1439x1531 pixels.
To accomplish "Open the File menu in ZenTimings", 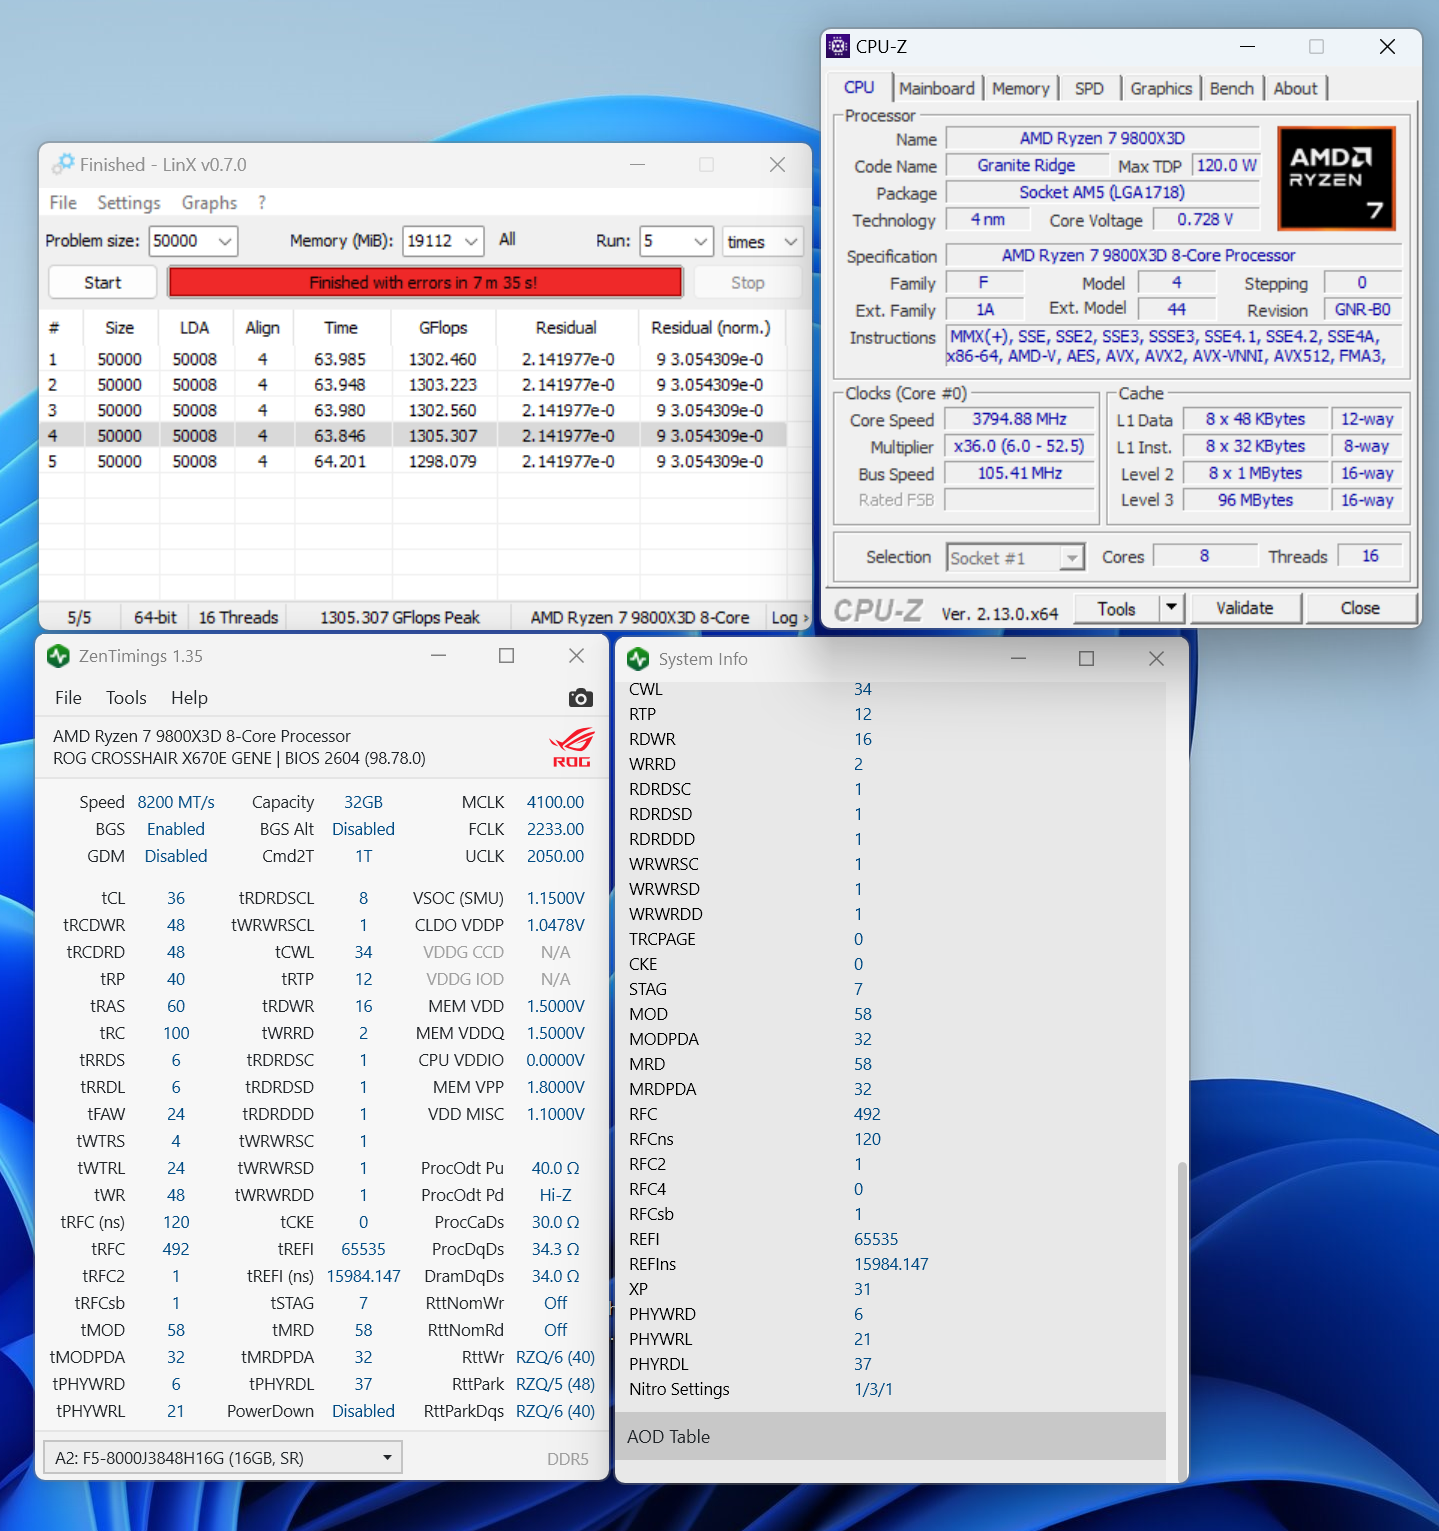I will (68, 698).
